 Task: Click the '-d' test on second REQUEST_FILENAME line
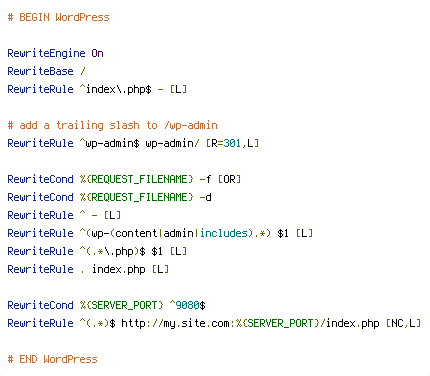pyautogui.click(x=206, y=197)
